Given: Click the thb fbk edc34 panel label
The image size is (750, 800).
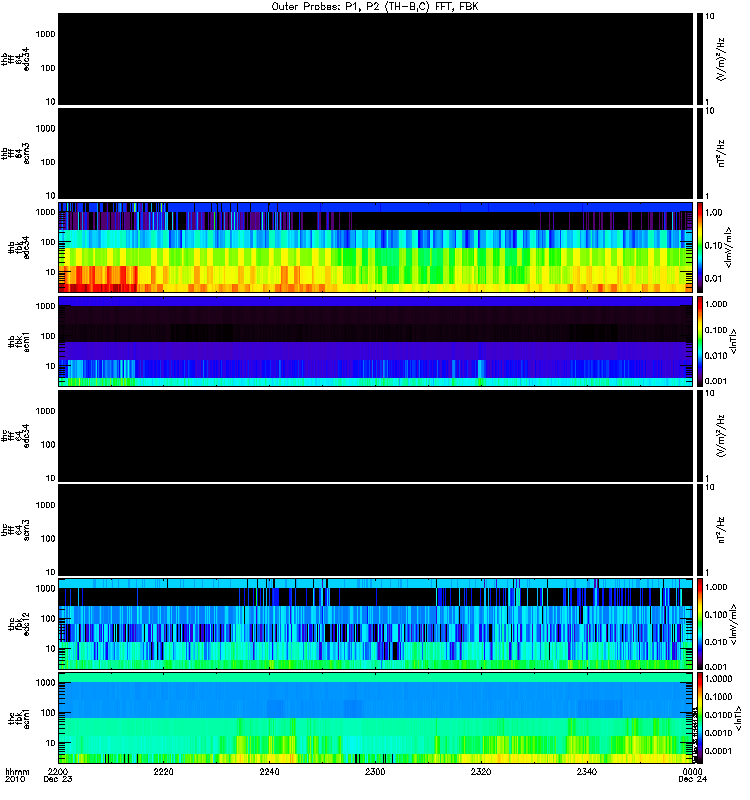Looking at the screenshot, I should tap(19, 247).
